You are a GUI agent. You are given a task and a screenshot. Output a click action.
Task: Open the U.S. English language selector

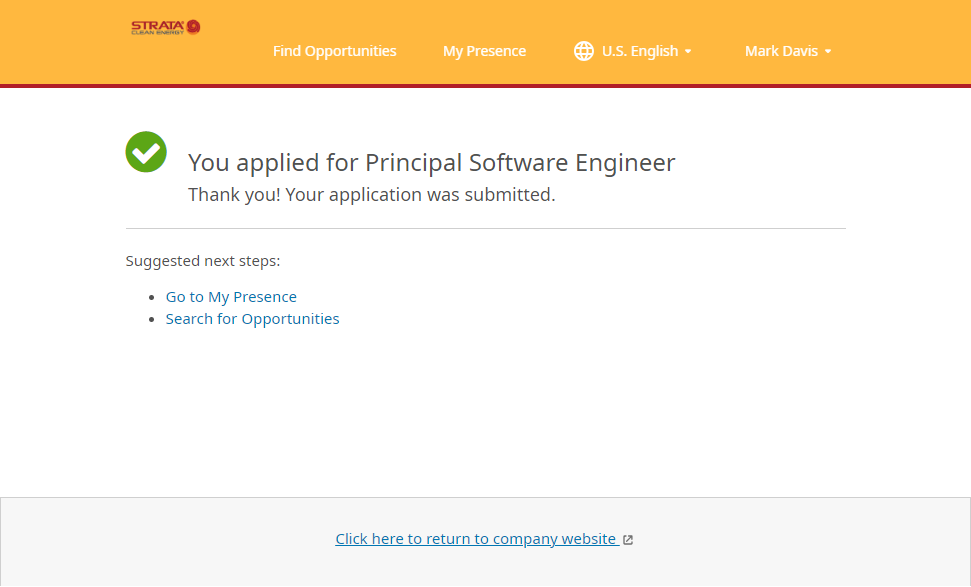639,51
